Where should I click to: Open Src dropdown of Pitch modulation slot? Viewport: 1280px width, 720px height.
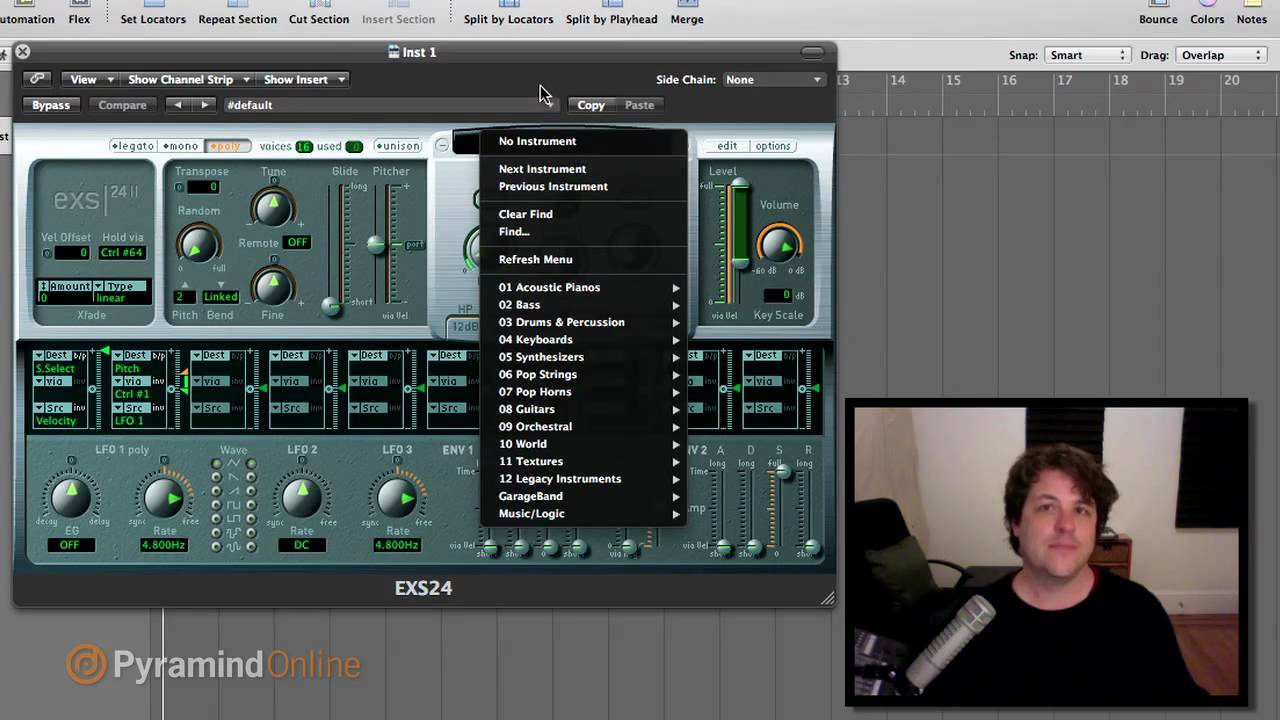131,408
